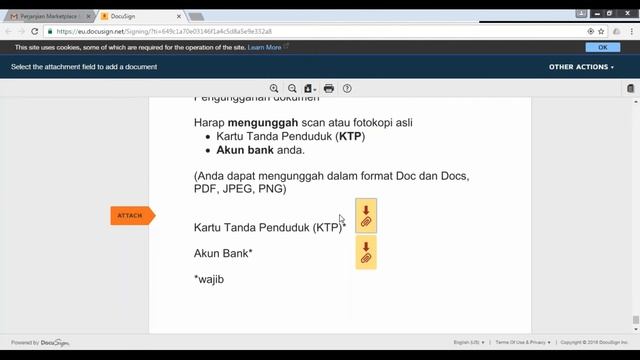Open a new browser tab
The width and height of the screenshot is (640, 360).
click(196, 17)
